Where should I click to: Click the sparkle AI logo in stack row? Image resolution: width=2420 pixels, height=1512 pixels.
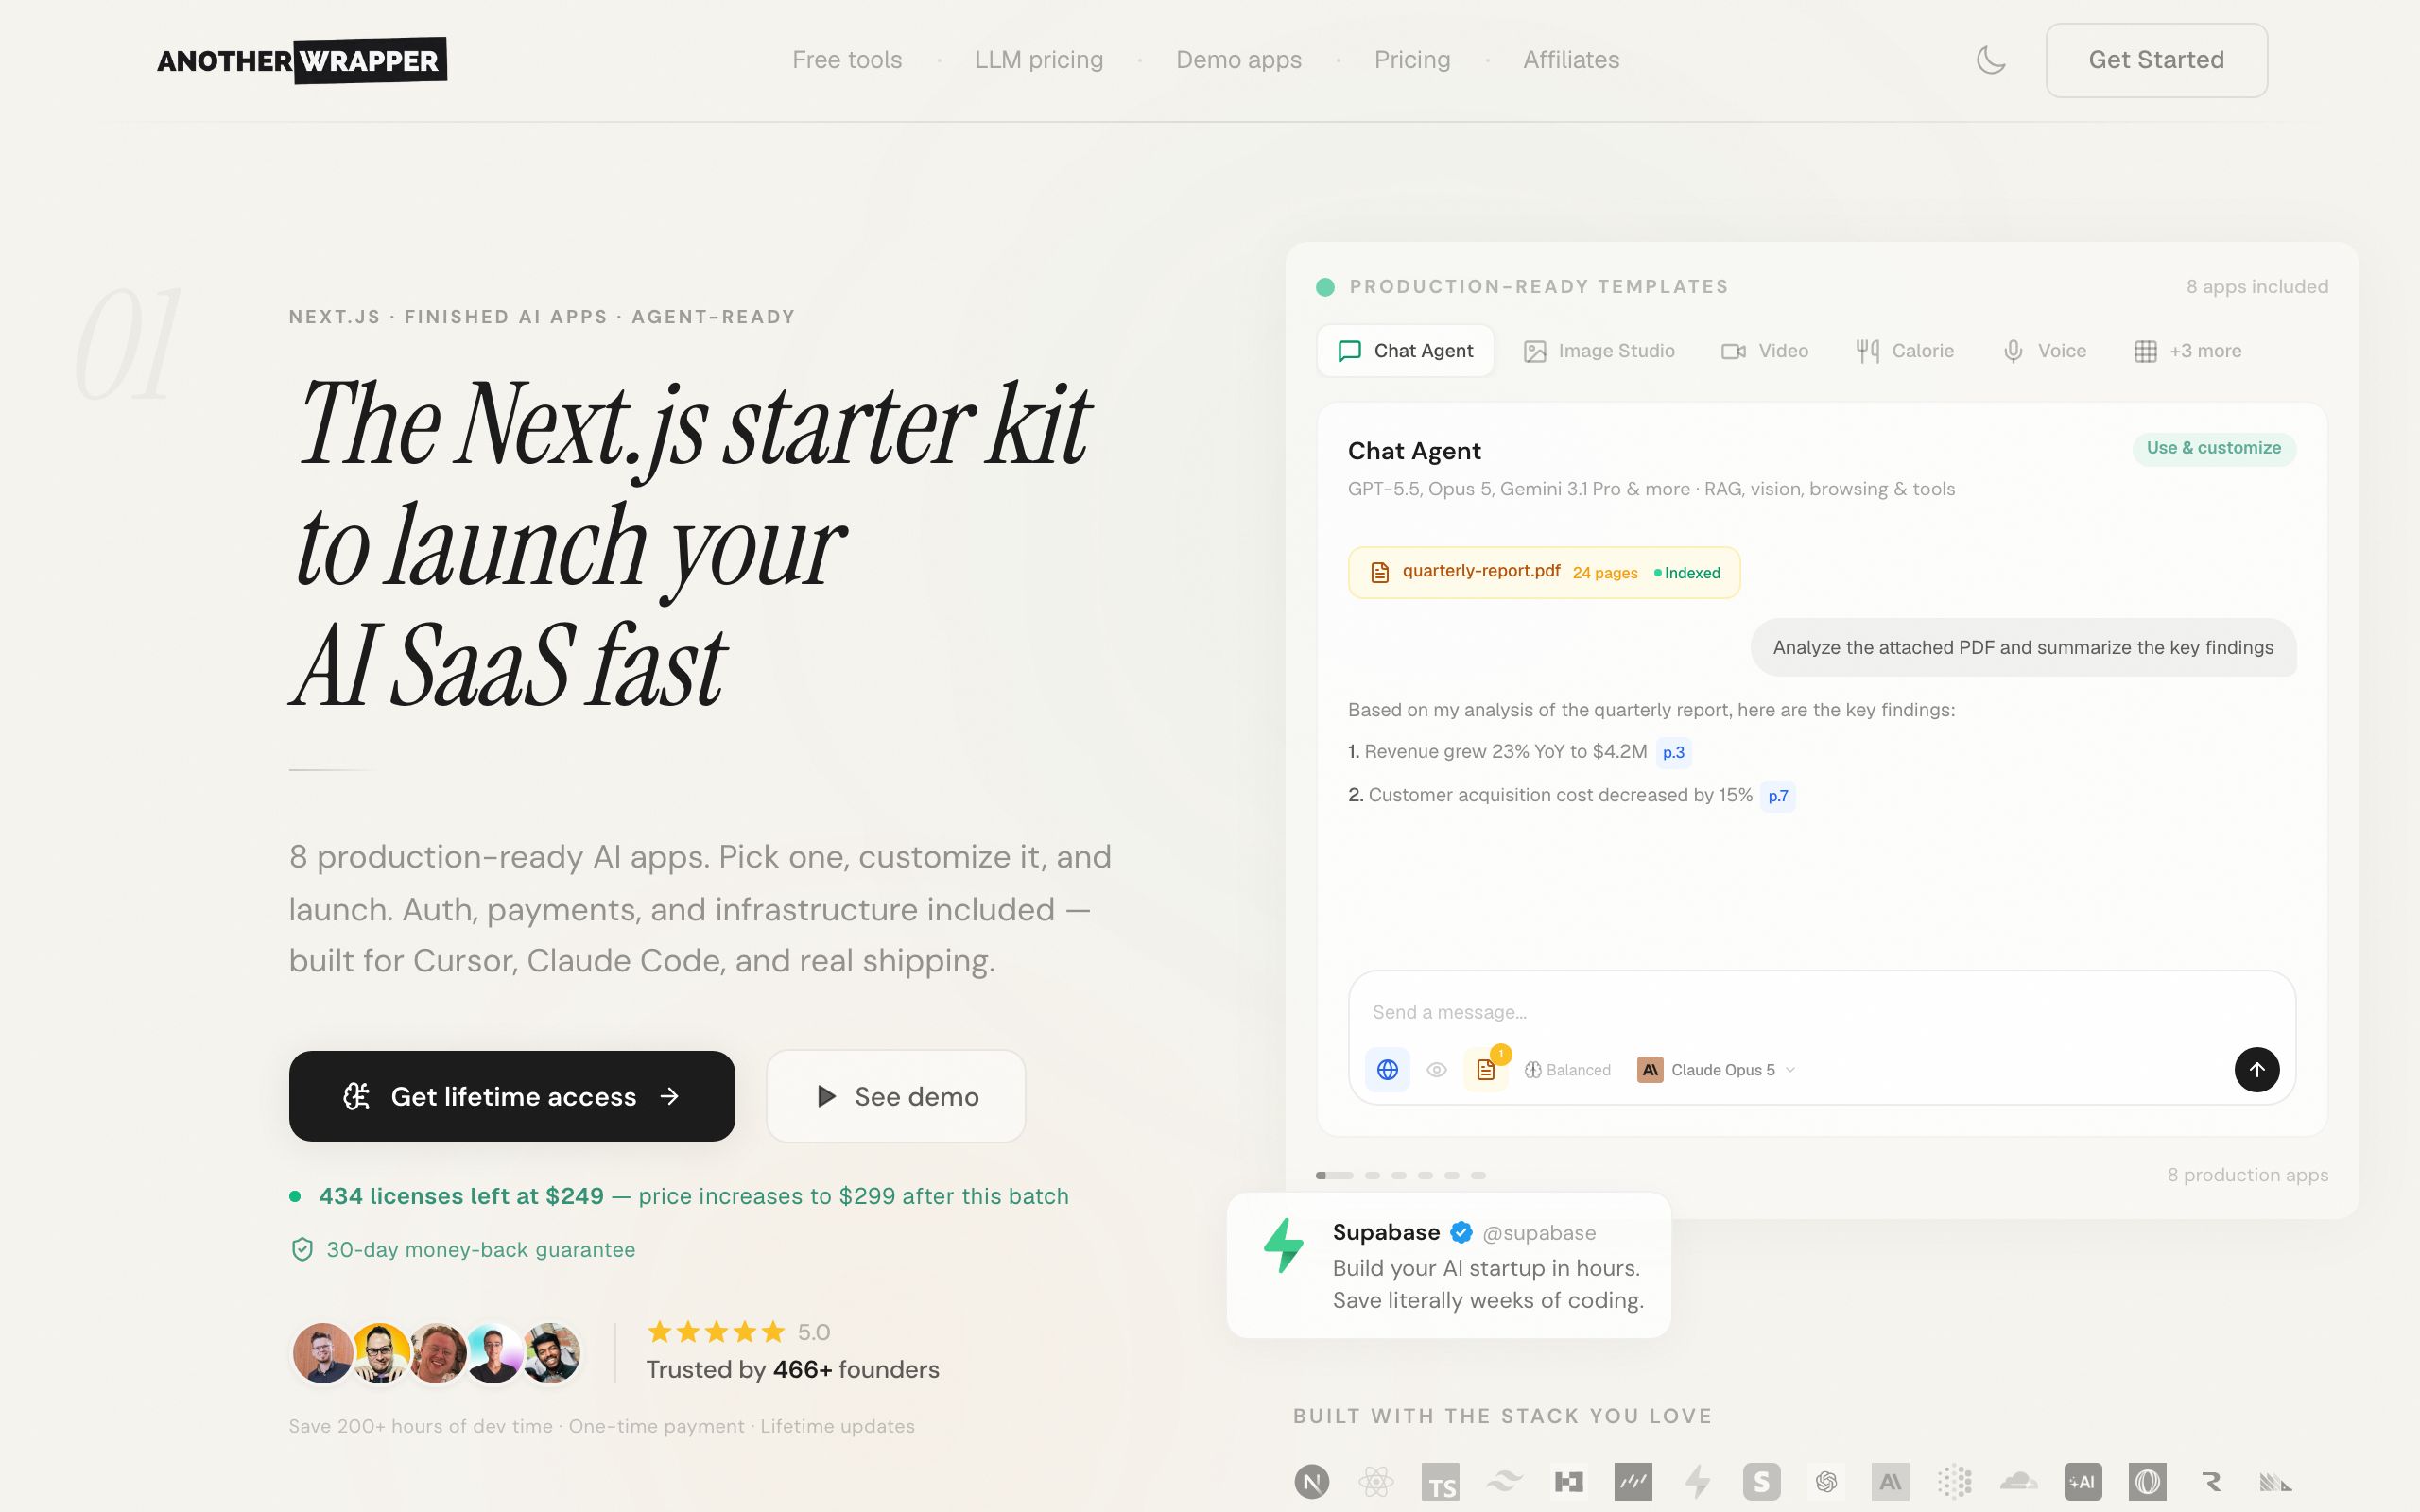click(x=2083, y=1481)
